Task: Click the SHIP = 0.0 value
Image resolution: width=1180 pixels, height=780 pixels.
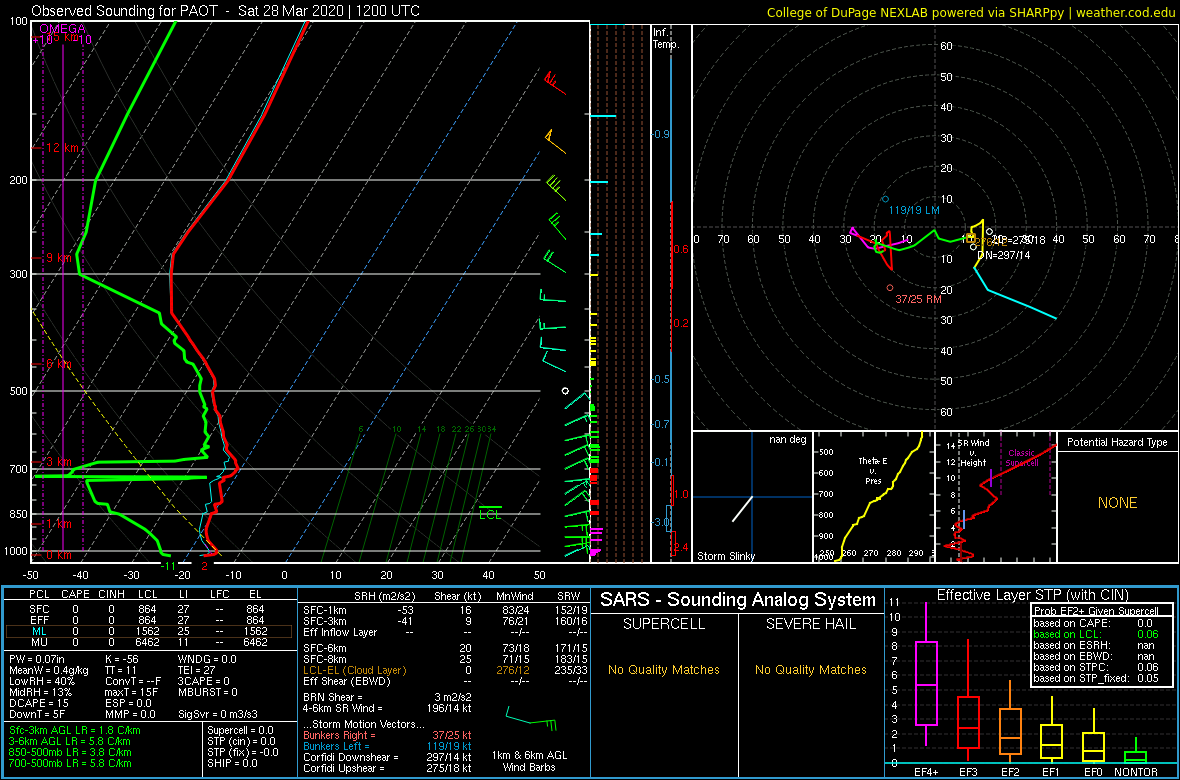Action: [x=233, y=762]
